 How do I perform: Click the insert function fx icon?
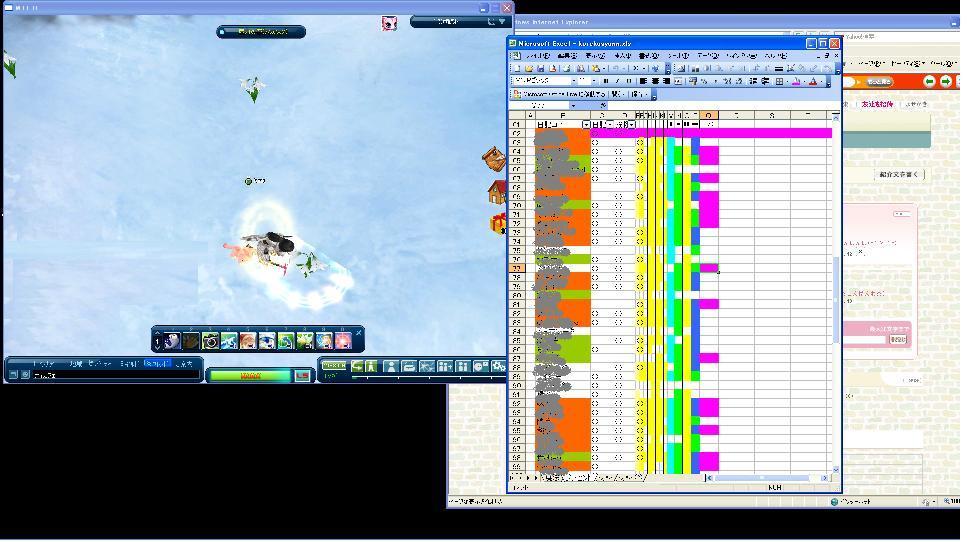pos(603,105)
